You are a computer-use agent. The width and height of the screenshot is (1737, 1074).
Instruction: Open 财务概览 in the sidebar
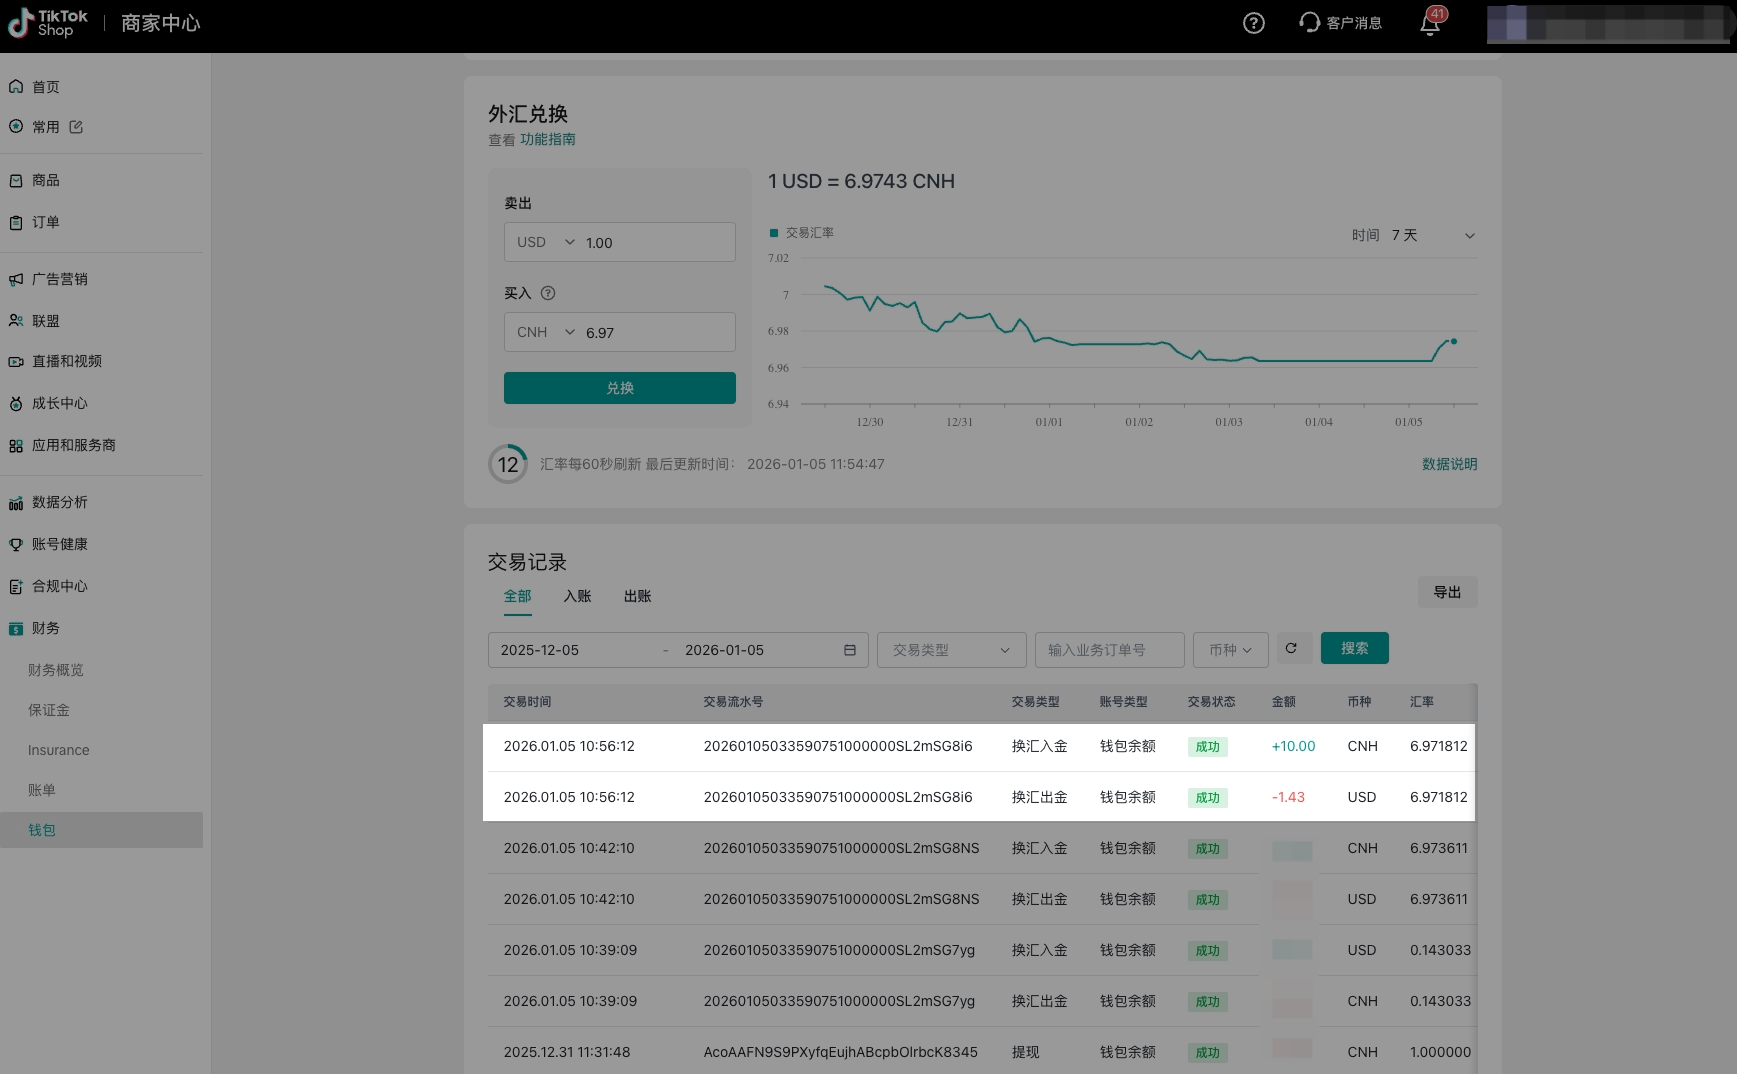pyautogui.click(x=56, y=670)
